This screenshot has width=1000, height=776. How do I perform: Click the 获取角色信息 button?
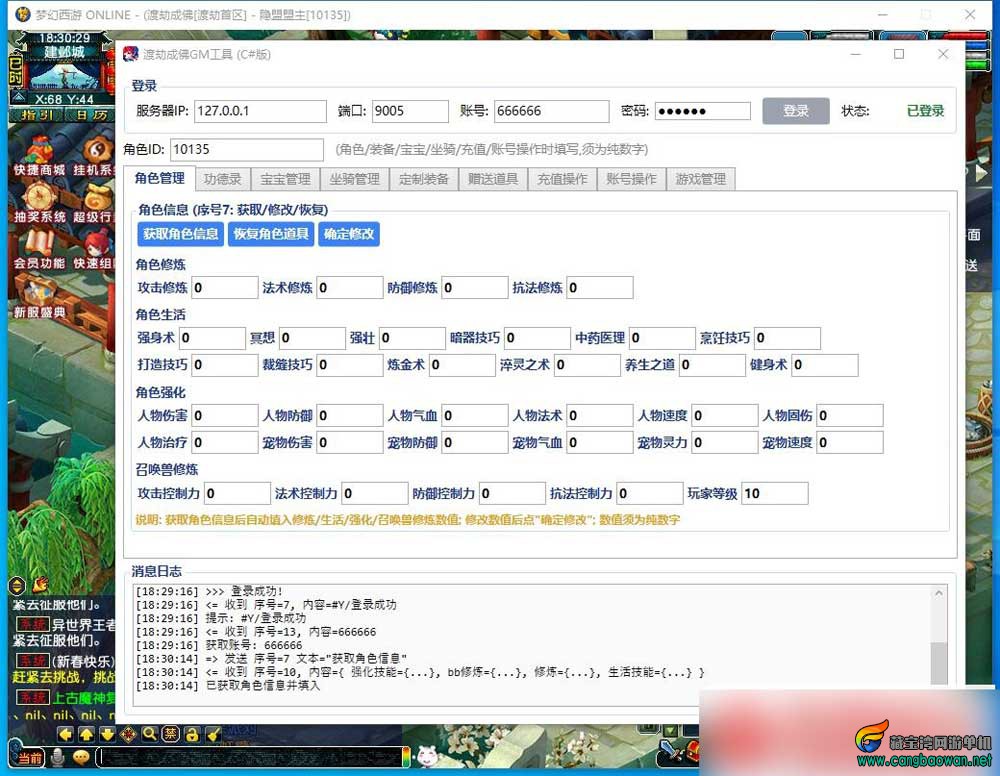click(x=180, y=234)
